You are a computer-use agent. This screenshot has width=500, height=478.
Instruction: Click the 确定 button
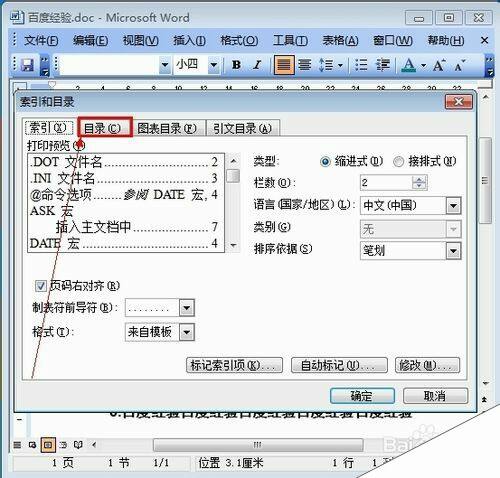[362, 396]
